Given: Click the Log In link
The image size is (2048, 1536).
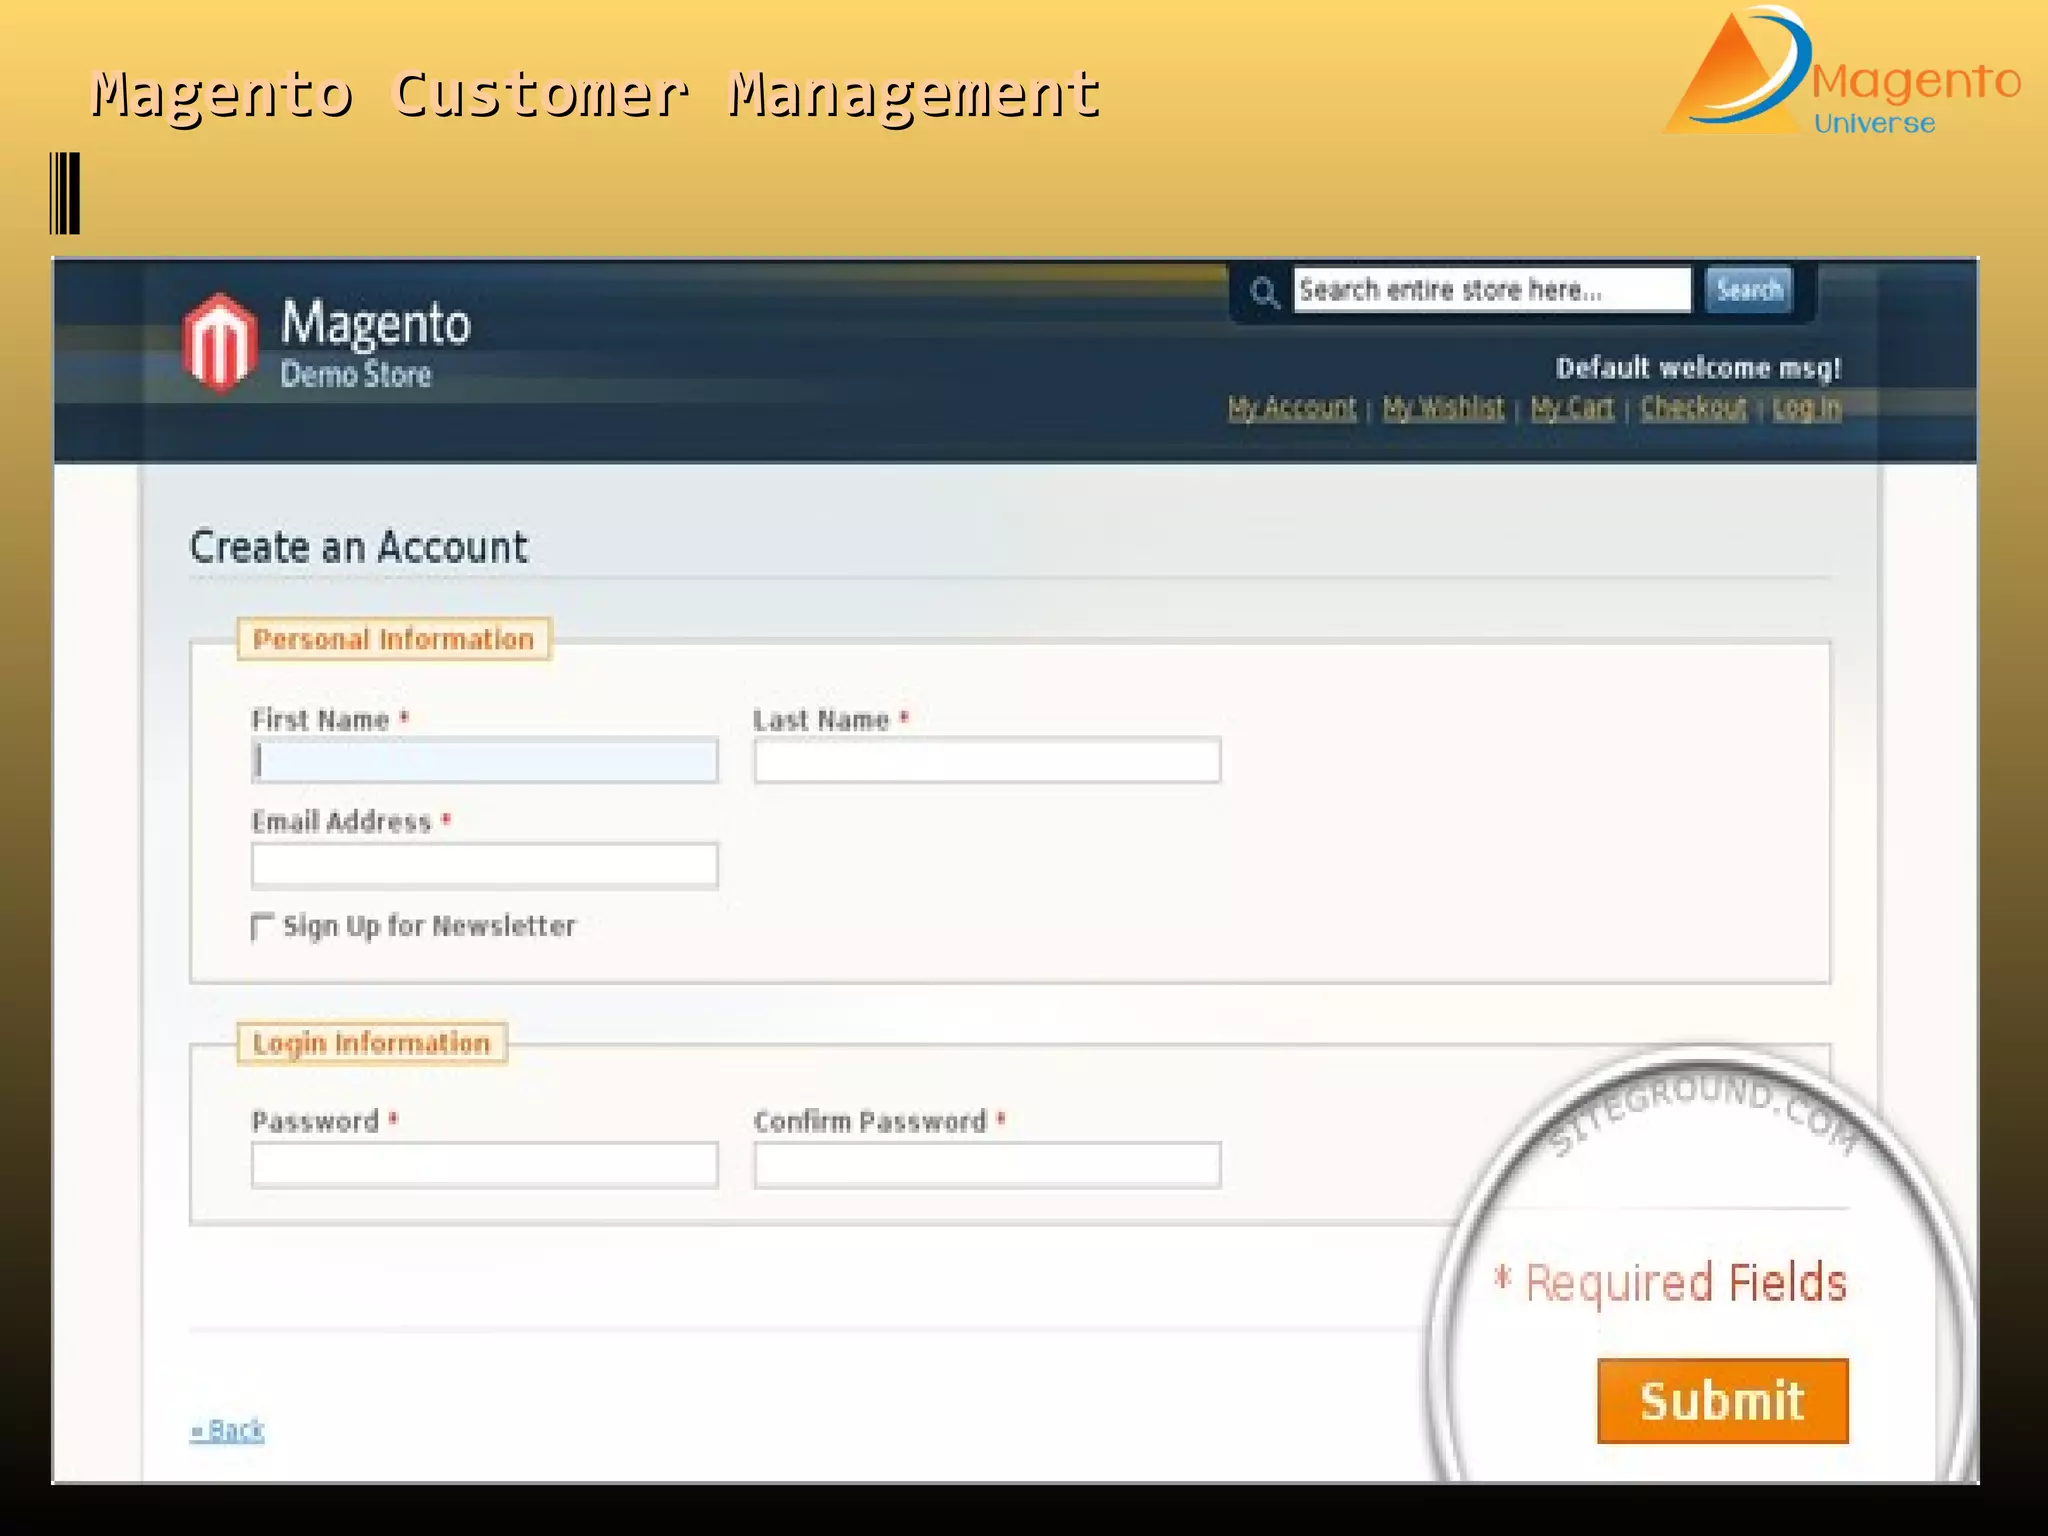Looking at the screenshot, I should (1806, 408).
